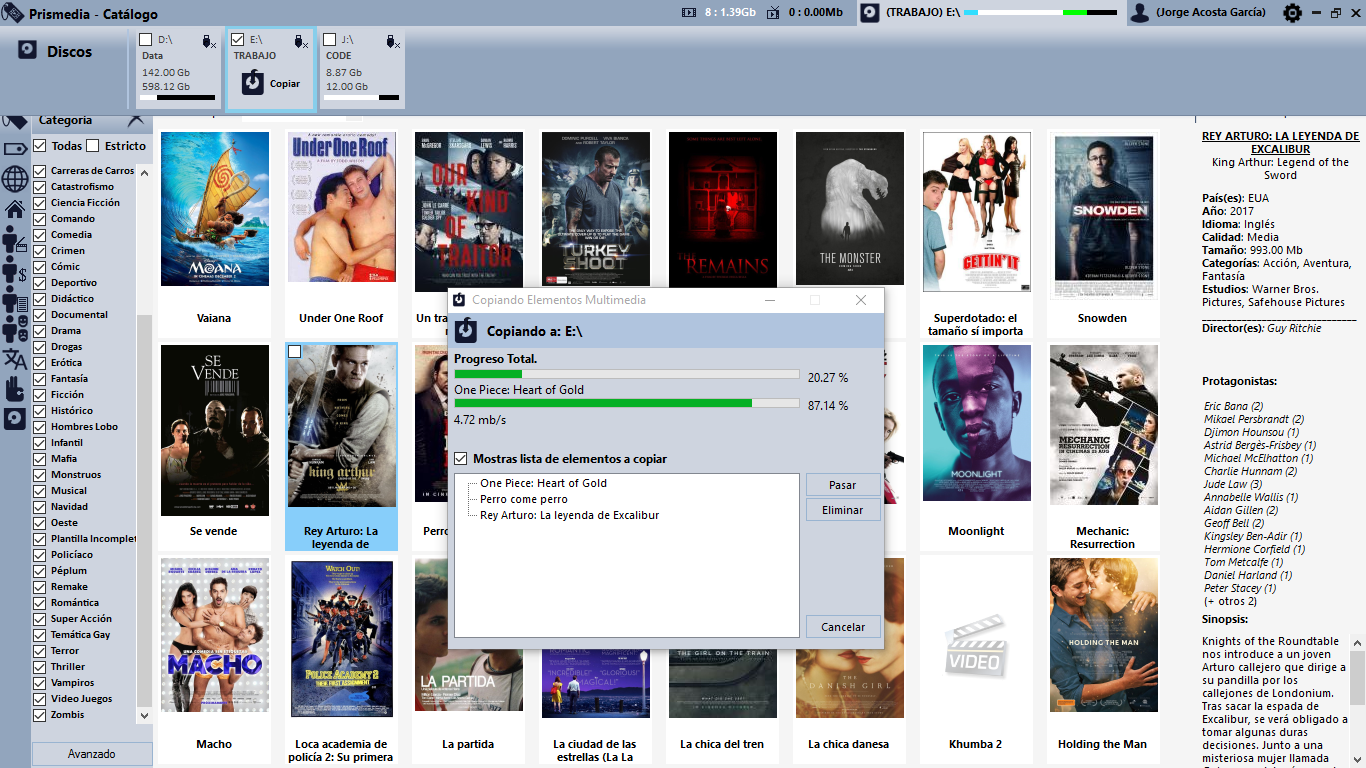The width and height of the screenshot is (1366, 768).
Task: Click the settings gear icon
Action: click(1292, 13)
